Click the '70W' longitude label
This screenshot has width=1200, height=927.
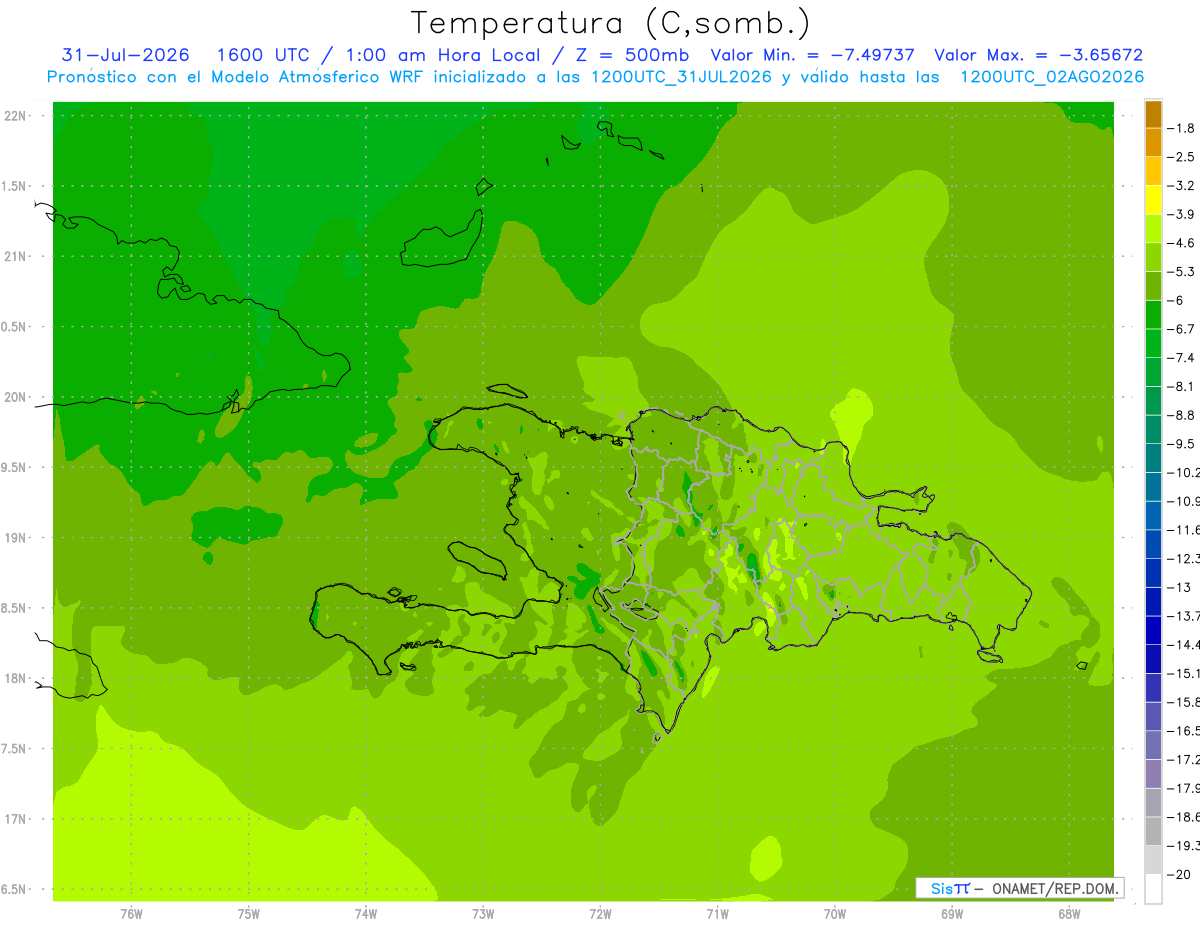click(x=835, y=913)
